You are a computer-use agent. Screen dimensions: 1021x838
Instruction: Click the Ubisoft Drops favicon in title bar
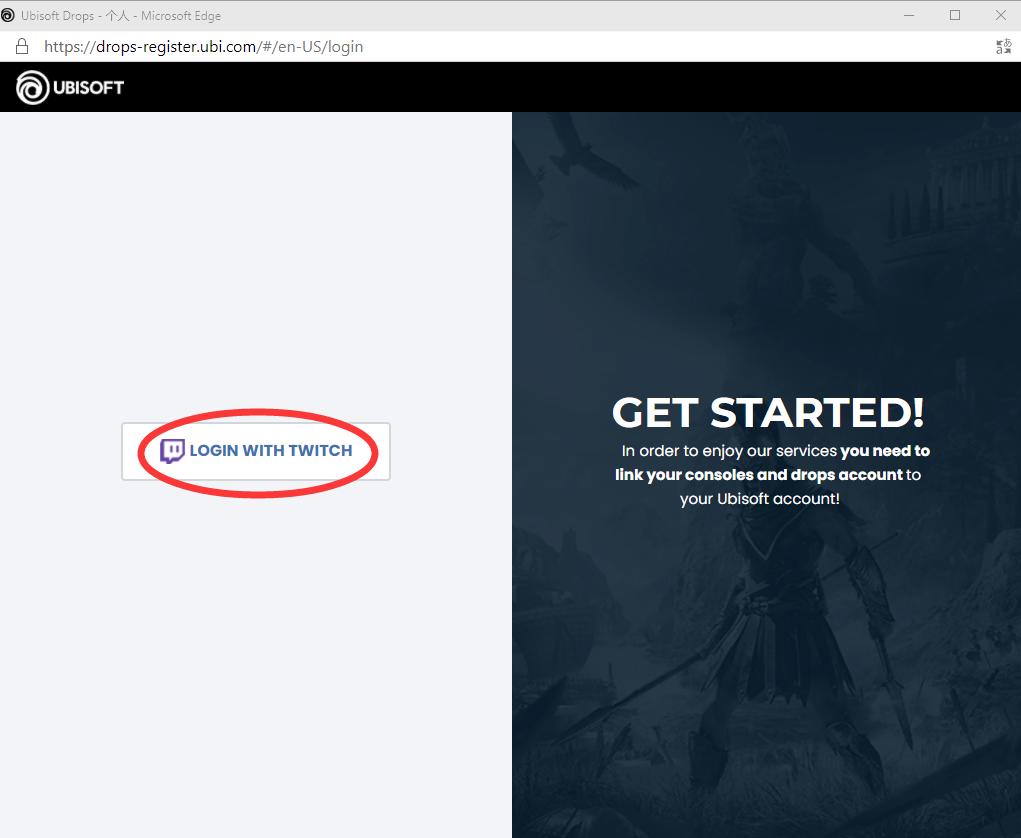tap(9, 16)
